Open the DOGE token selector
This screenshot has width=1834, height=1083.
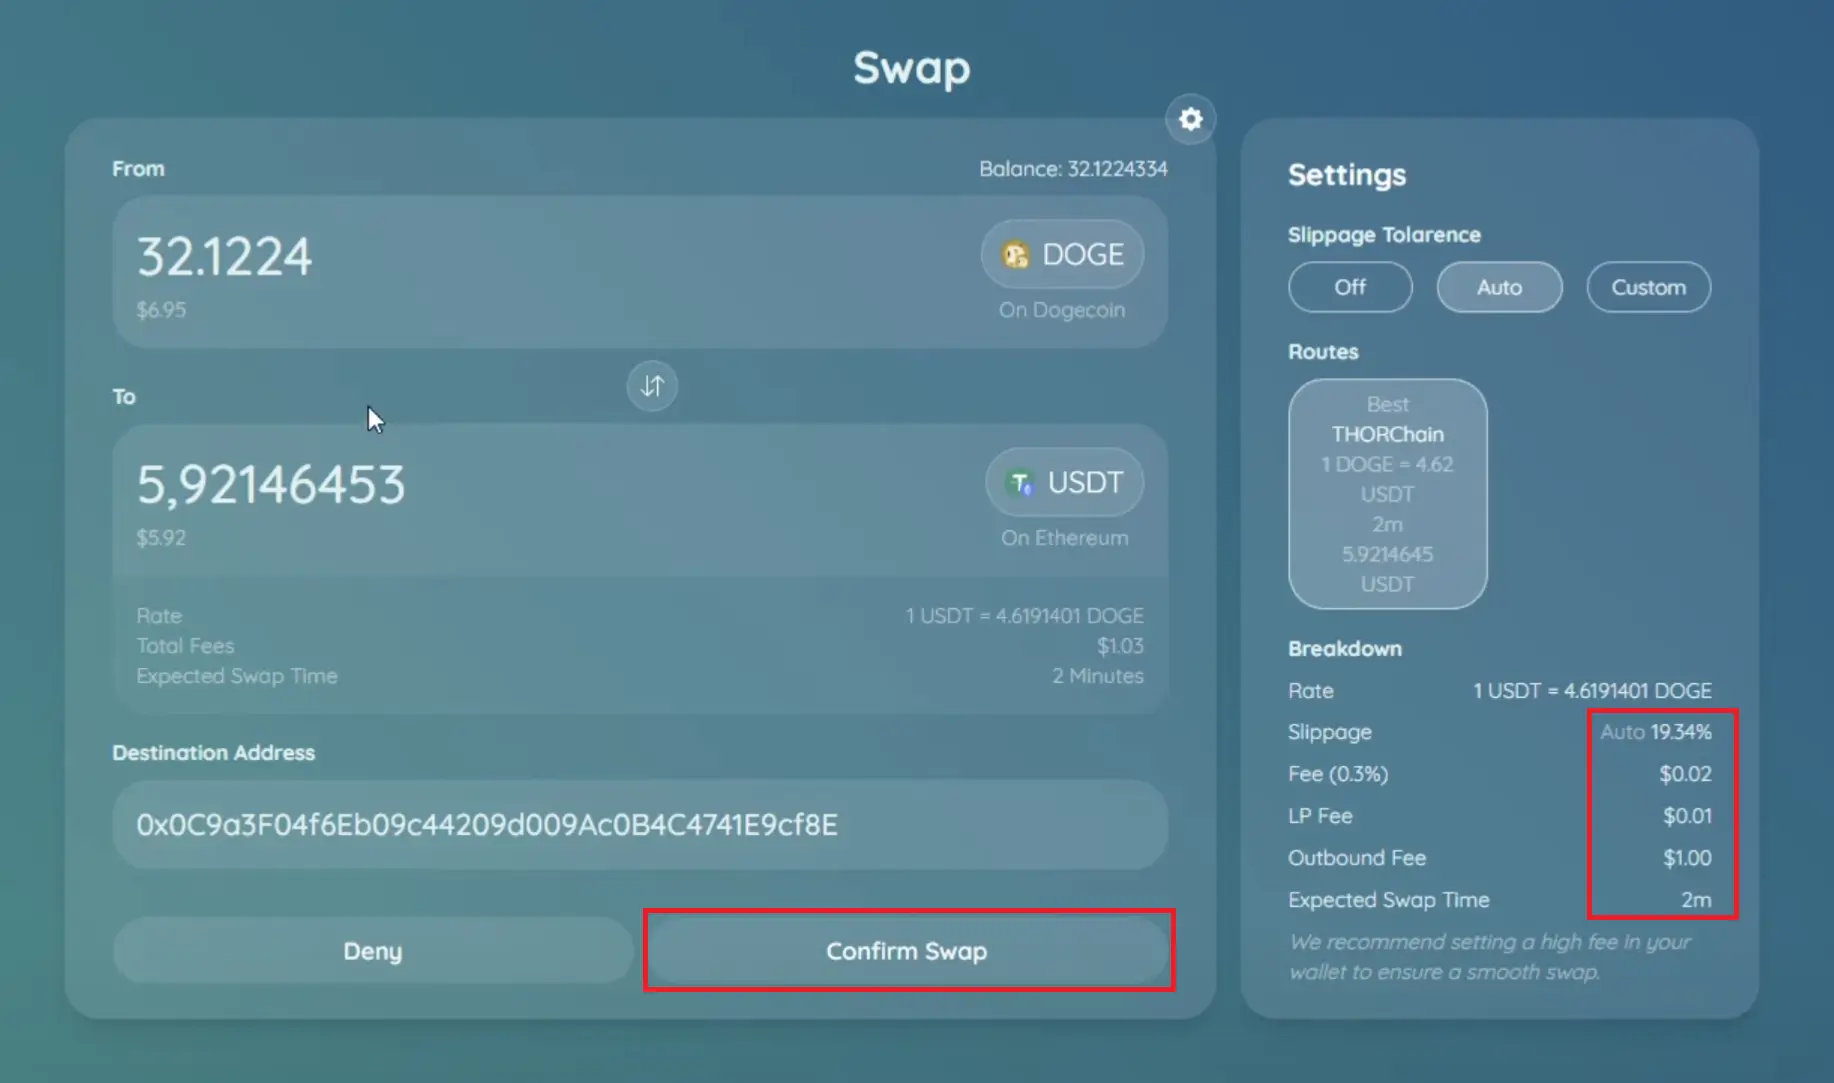click(1063, 255)
